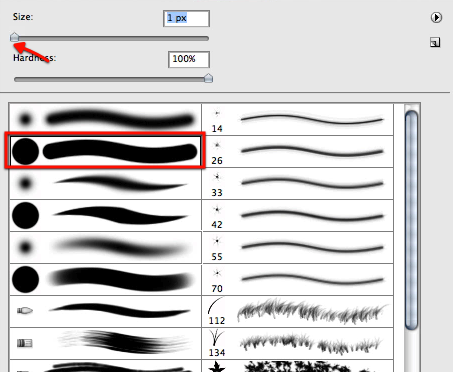Select the soft round tapered brush in third row

tap(105, 183)
